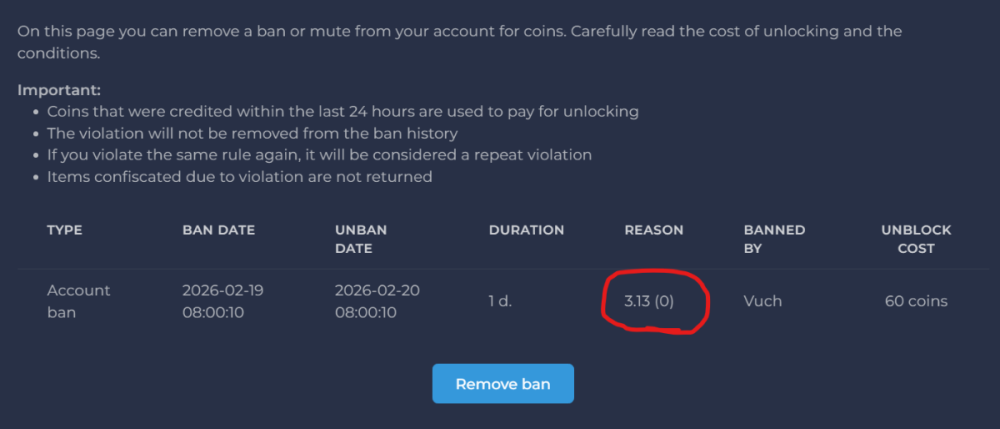This screenshot has height=429, width=1000.
Task: Select the UNBAN DATE column header
Action: pos(361,239)
